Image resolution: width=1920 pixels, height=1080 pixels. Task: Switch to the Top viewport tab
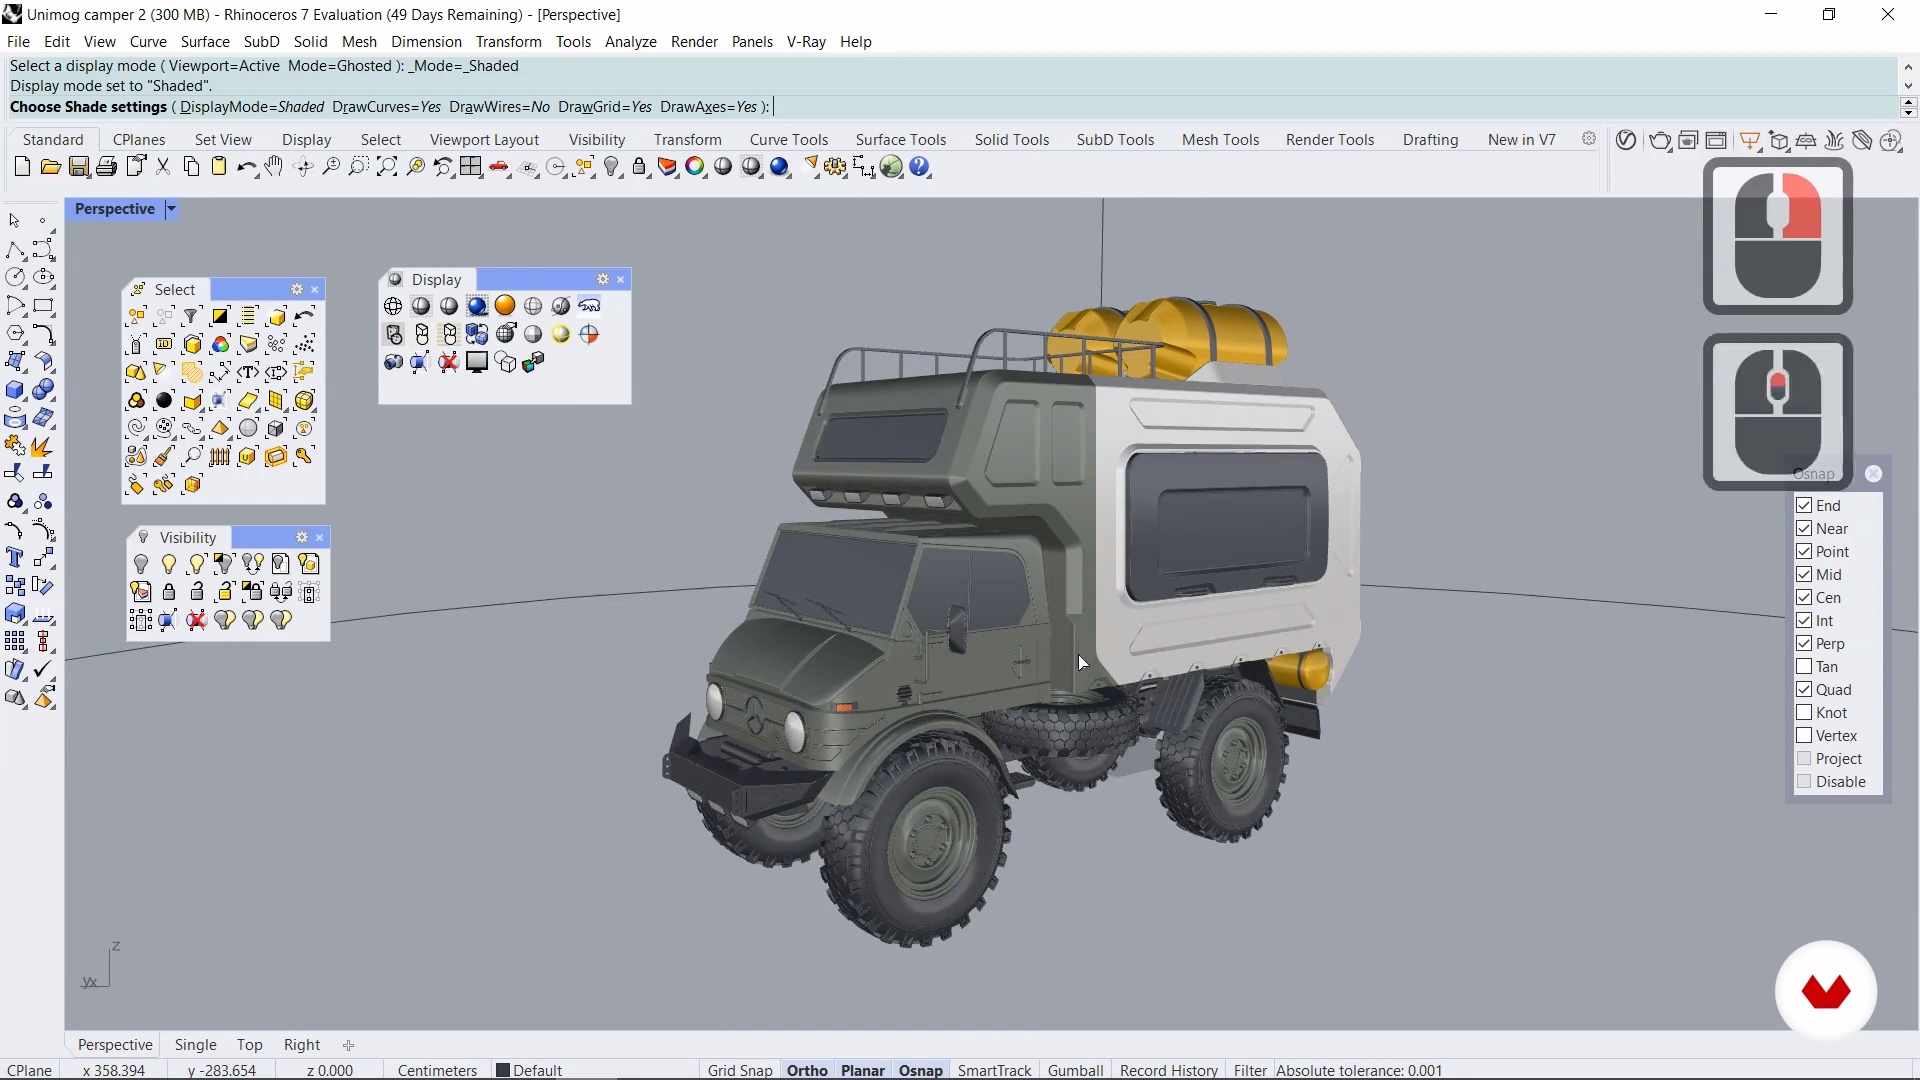tap(249, 1044)
